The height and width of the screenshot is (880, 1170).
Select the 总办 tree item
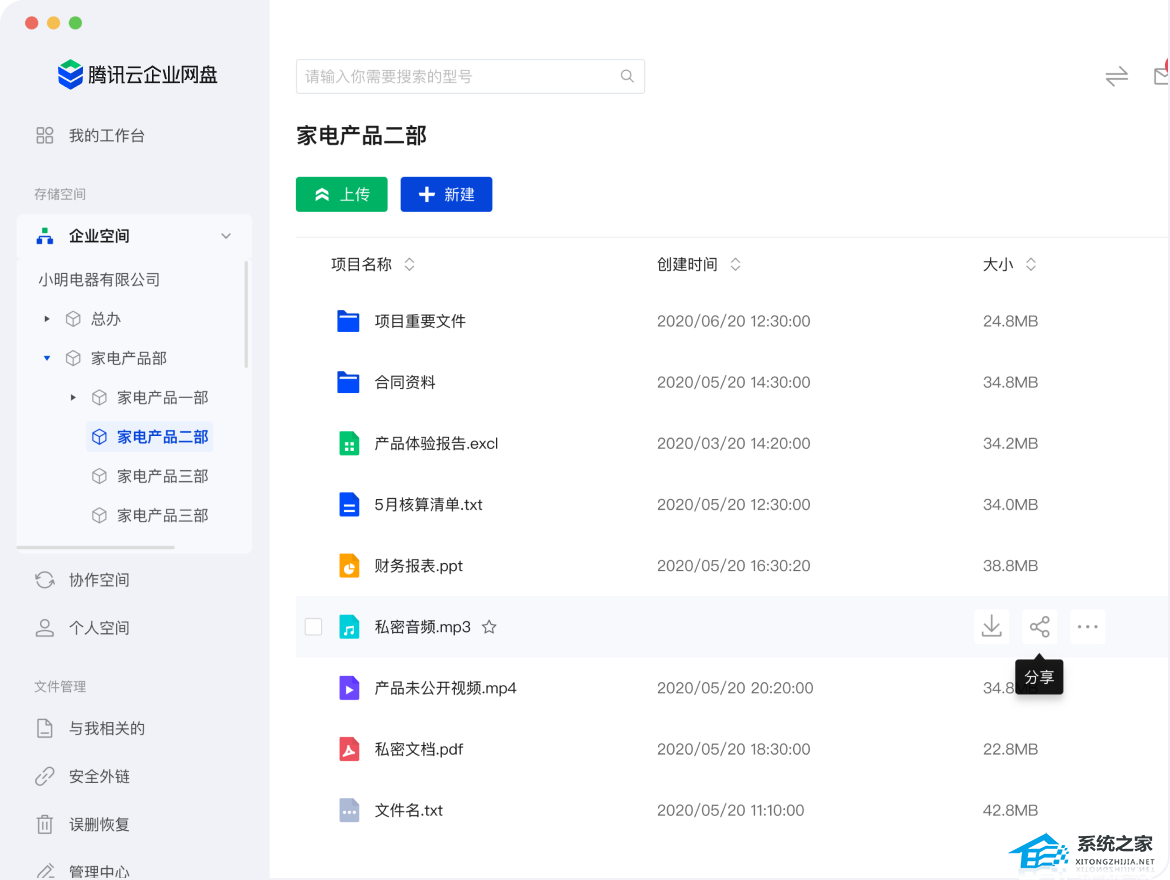tap(105, 319)
